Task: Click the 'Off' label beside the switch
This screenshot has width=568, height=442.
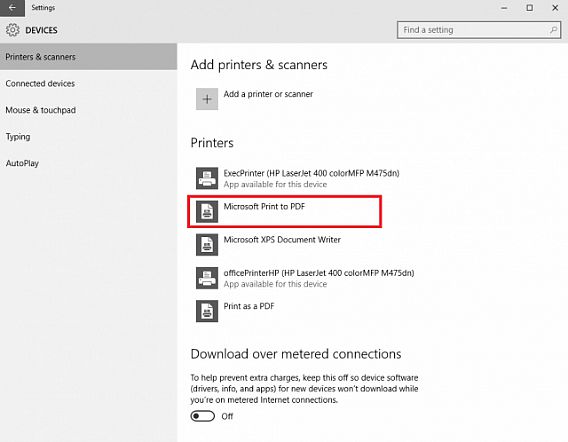Action: point(227,416)
